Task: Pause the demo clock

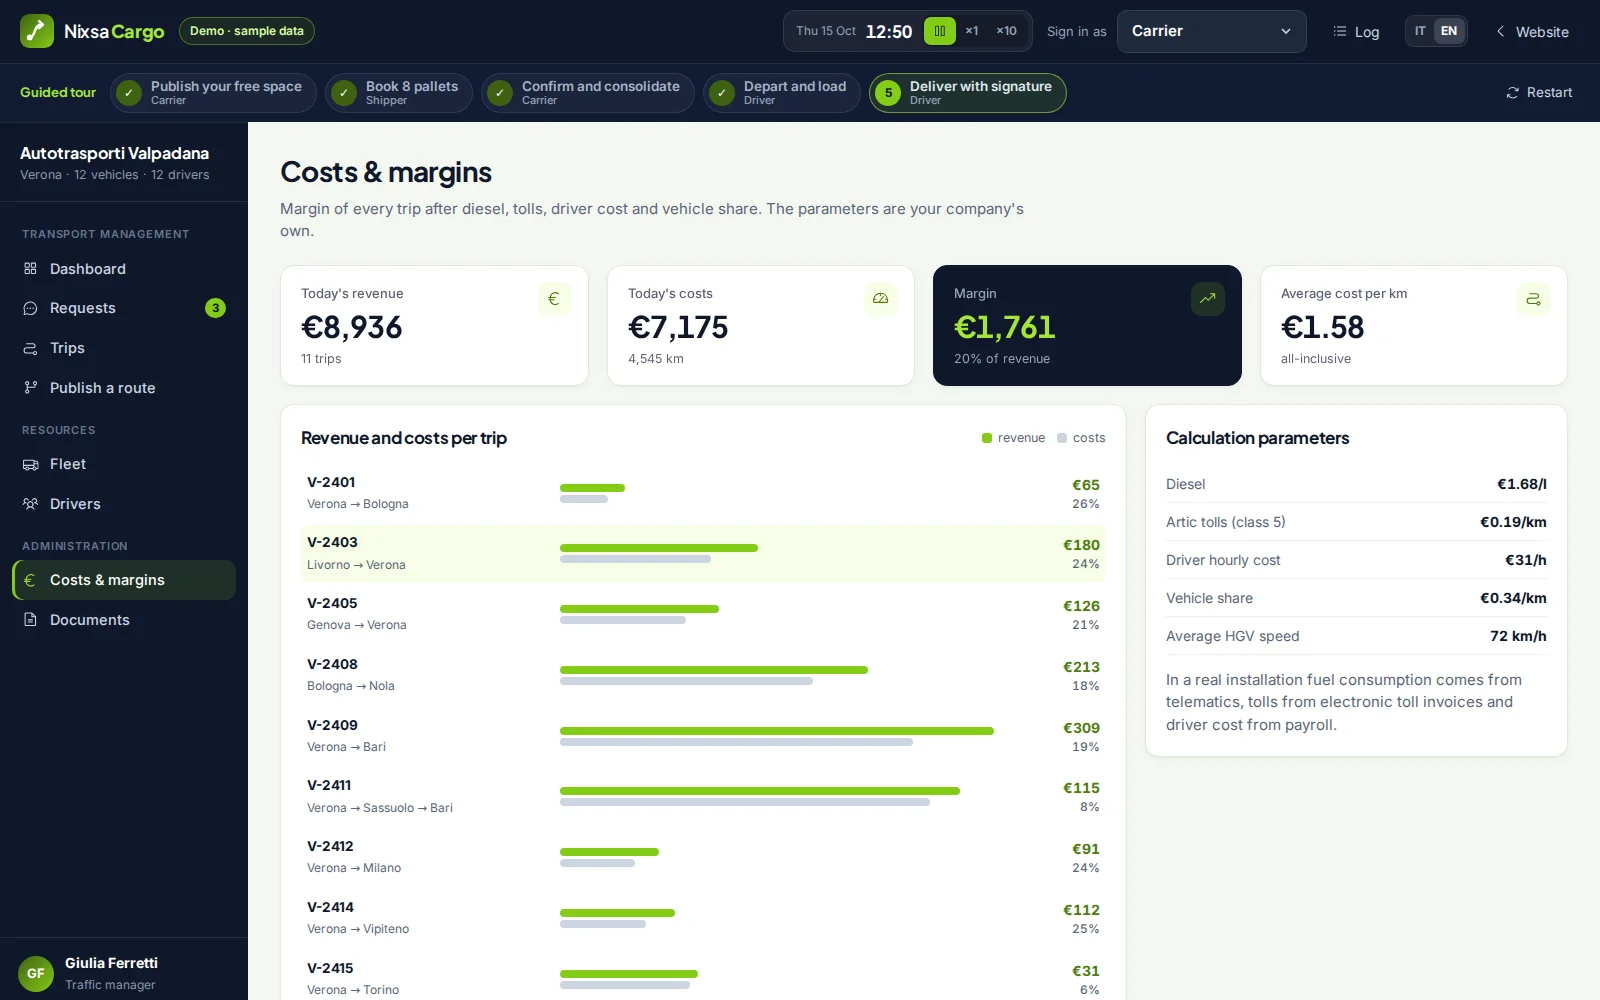Action: [x=939, y=31]
